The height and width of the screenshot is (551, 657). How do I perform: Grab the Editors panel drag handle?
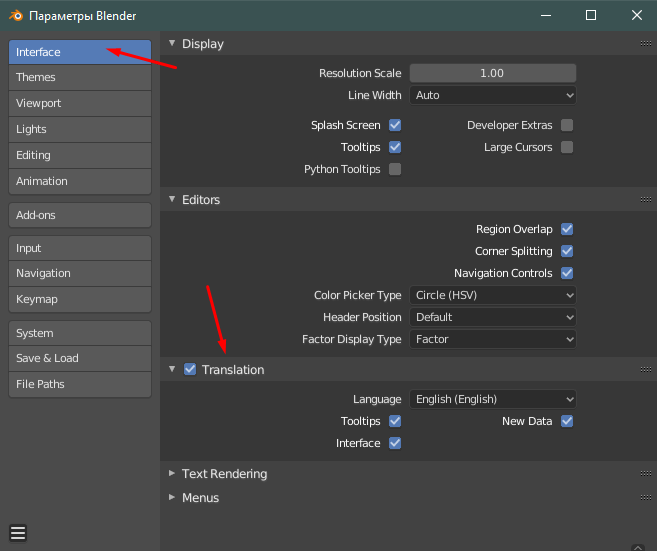[646, 200]
